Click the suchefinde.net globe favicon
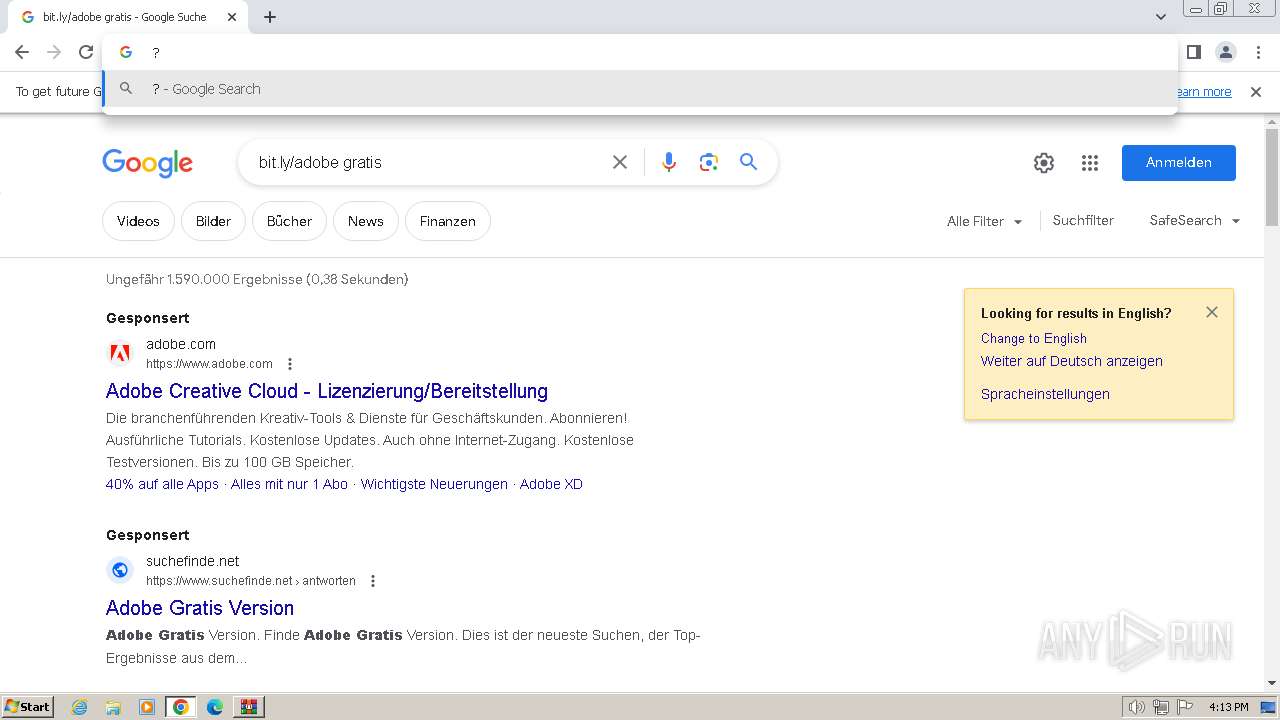This screenshot has height=720, width=1280. click(x=120, y=570)
